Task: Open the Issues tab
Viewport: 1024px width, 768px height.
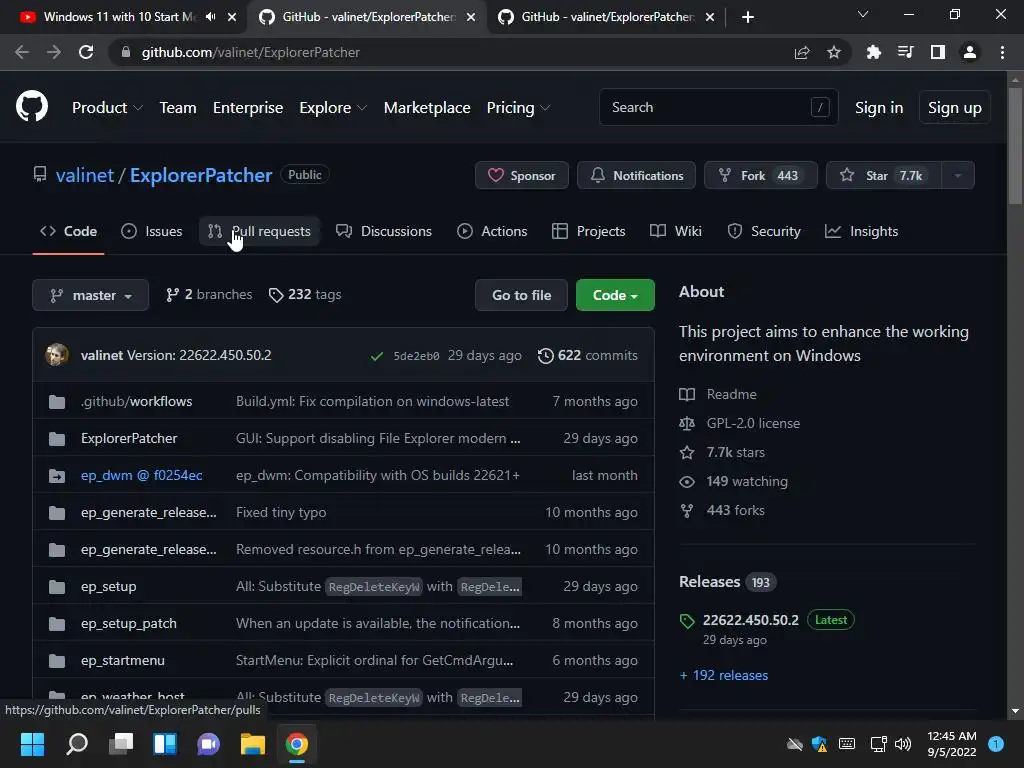Action: point(152,231)
